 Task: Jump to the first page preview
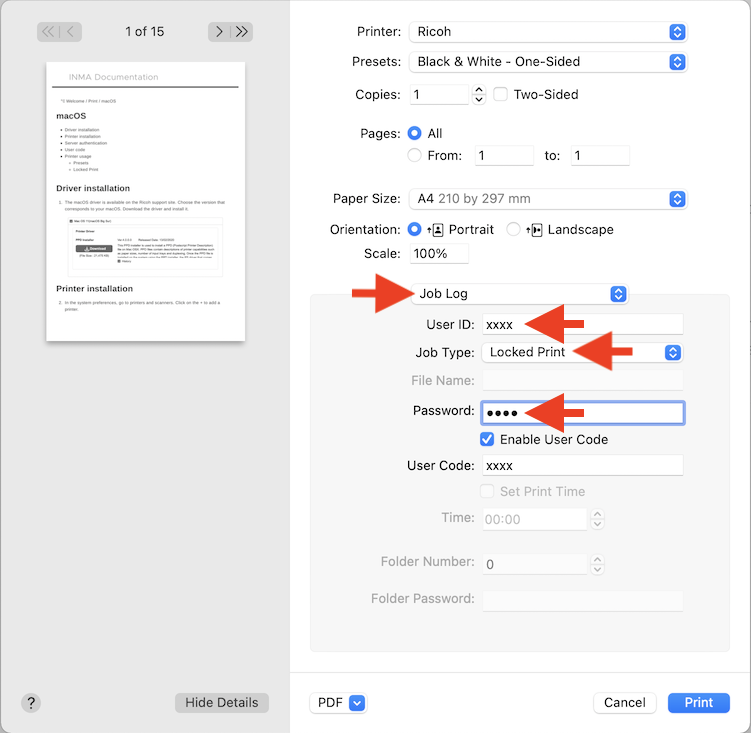(x=49, y=32)
